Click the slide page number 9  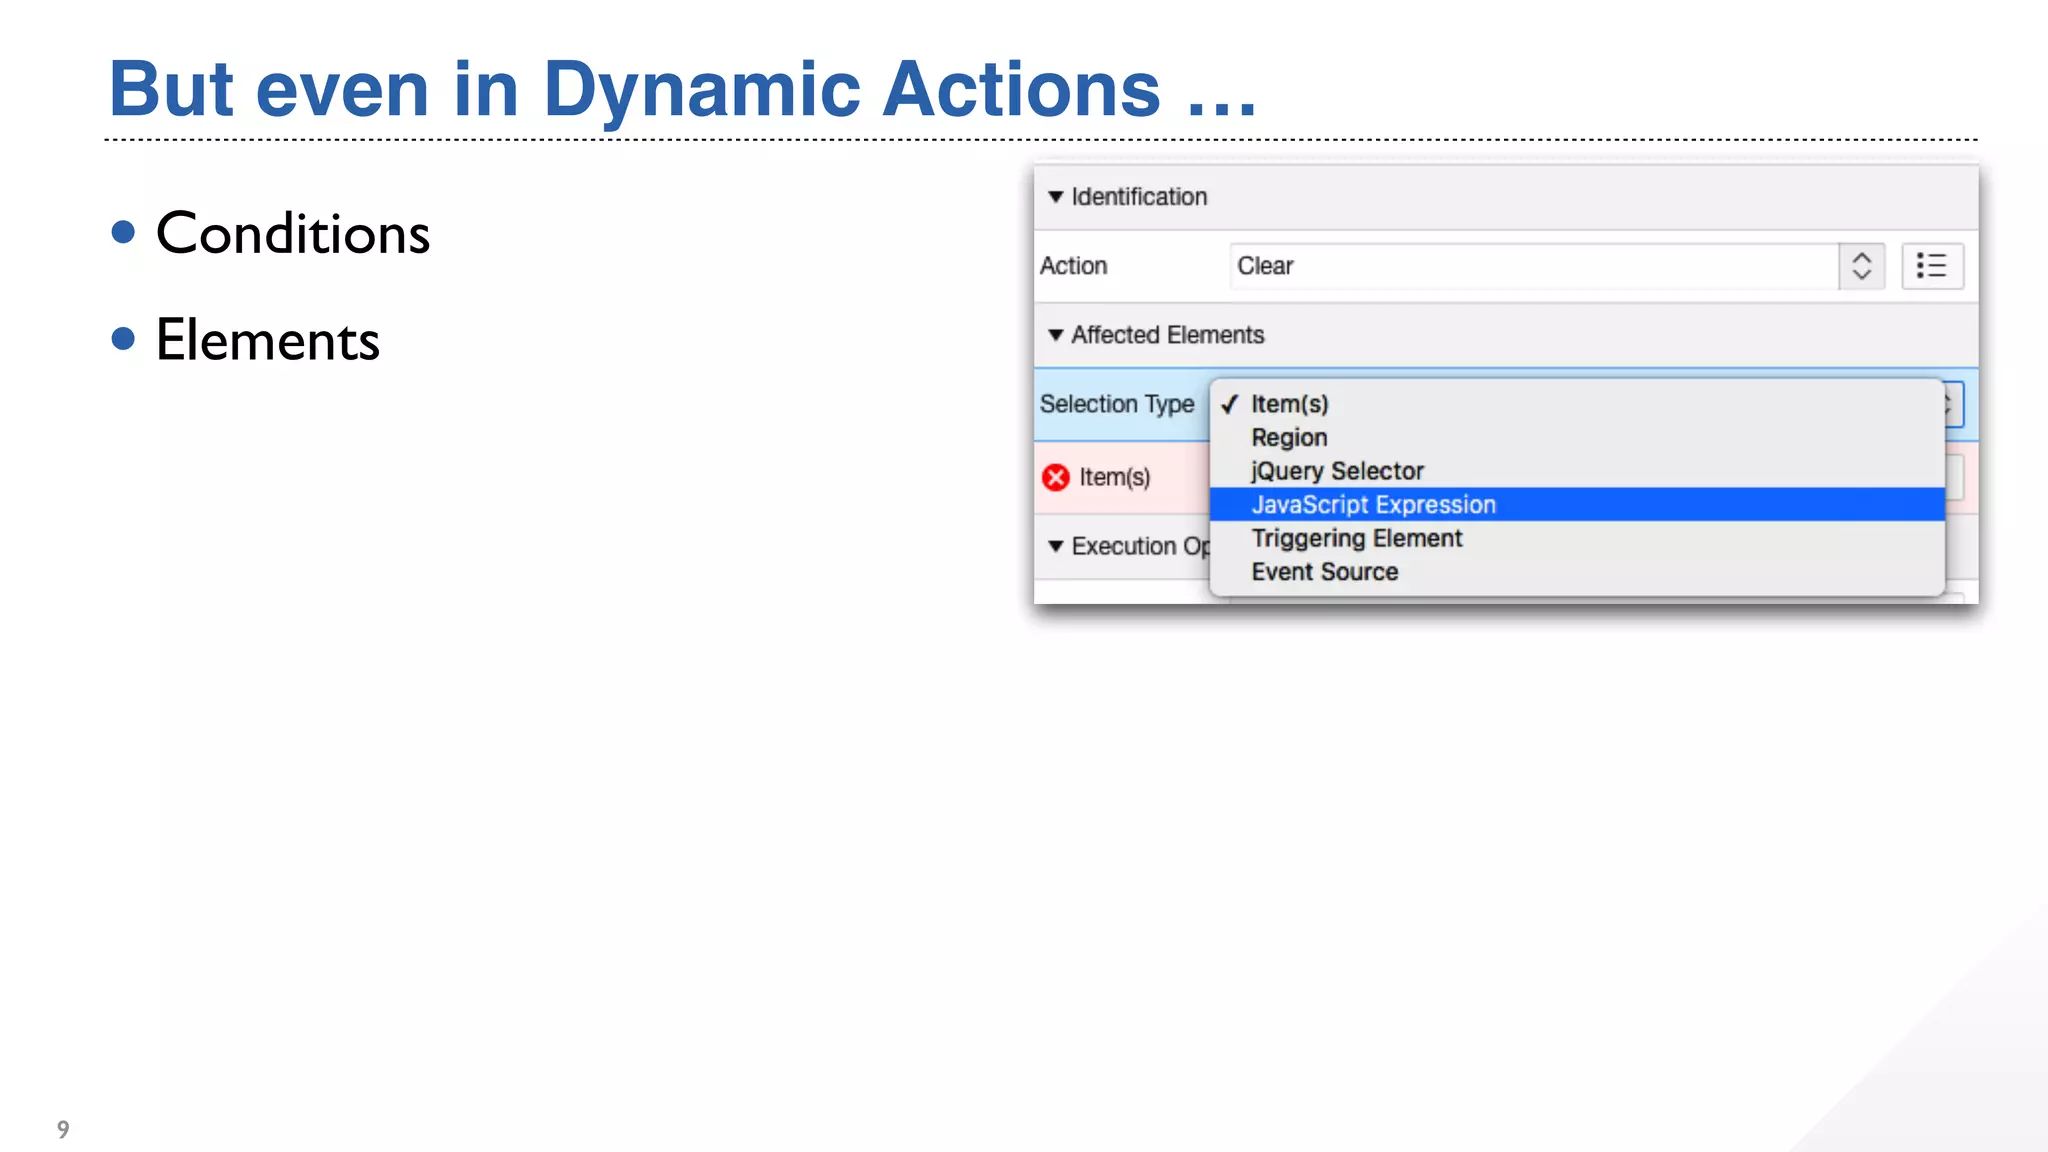[63, 1129]
